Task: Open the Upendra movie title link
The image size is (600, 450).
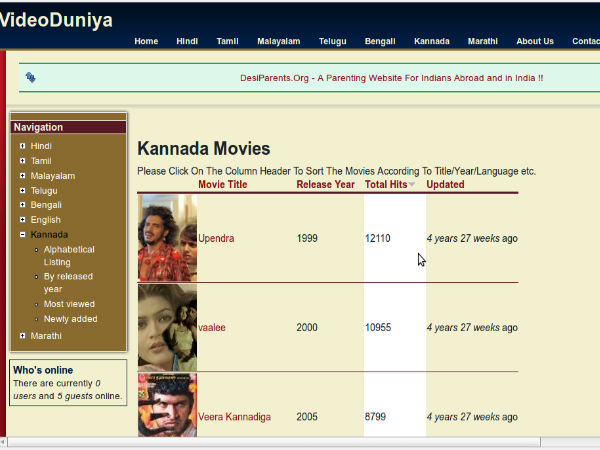Action: [216, 239]
